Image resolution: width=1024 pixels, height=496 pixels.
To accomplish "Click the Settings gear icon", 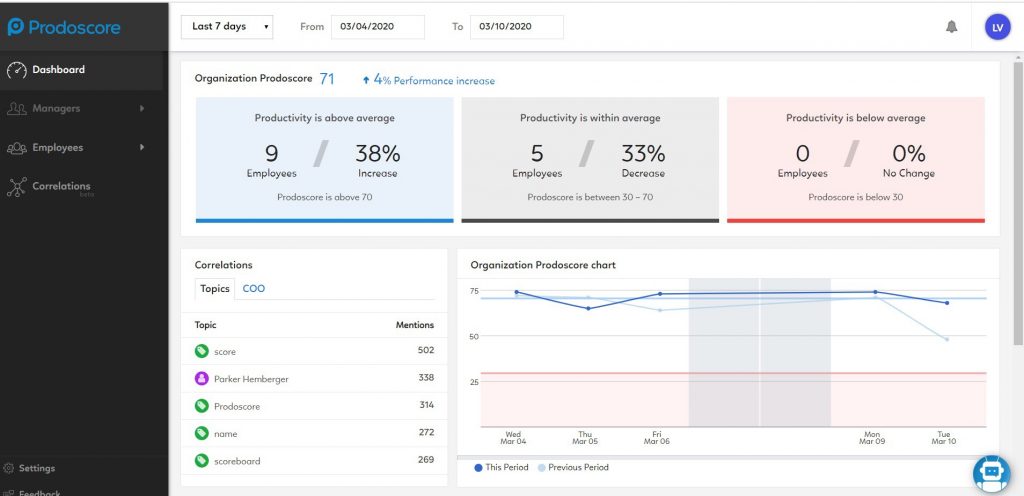I will pyautogui.click(x=9, y=468).
